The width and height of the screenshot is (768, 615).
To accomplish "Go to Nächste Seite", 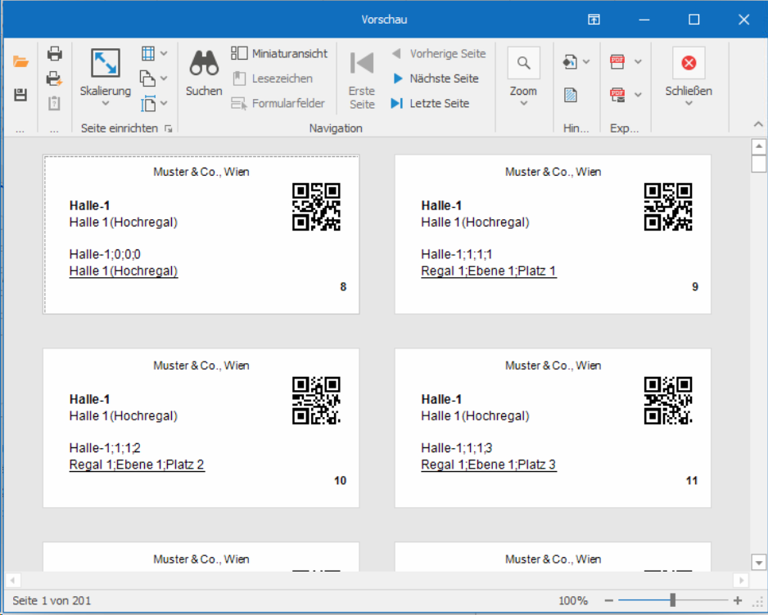I will tap(435, 78).
